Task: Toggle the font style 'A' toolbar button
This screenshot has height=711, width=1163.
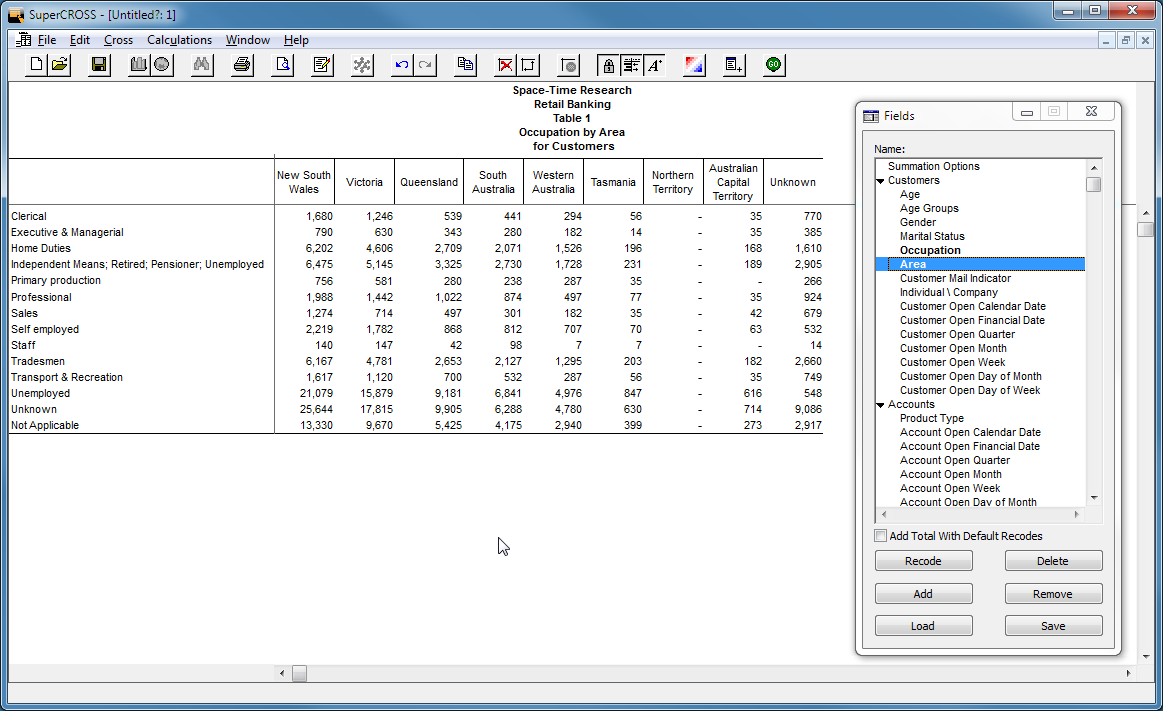Action: (x=654, y=65)
